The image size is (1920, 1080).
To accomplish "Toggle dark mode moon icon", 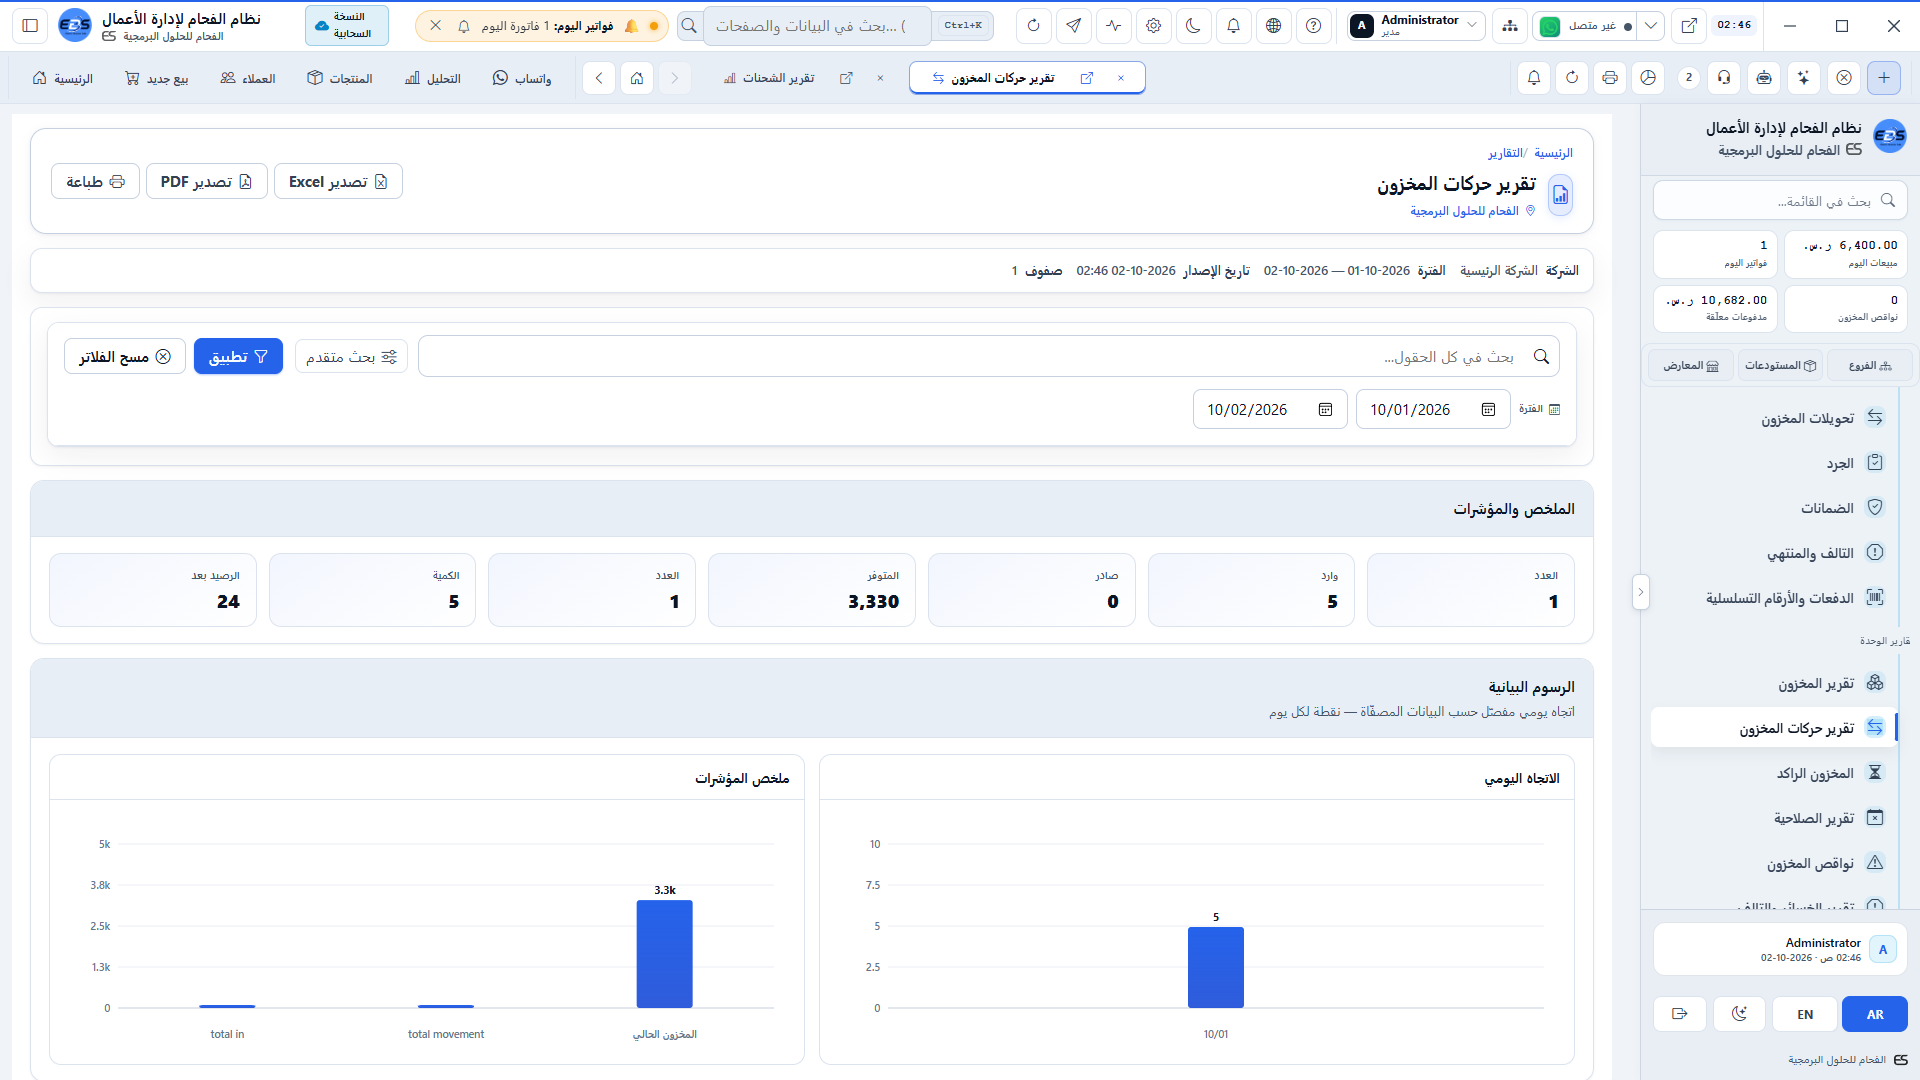I will (1194, 26).
